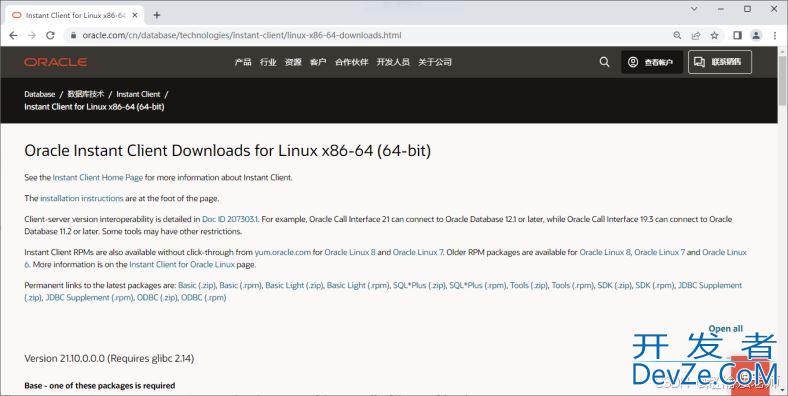The height and width of the screenshot is (396, 788).
Task: Open the 开发人员 menu
Action: pos(393,62)
